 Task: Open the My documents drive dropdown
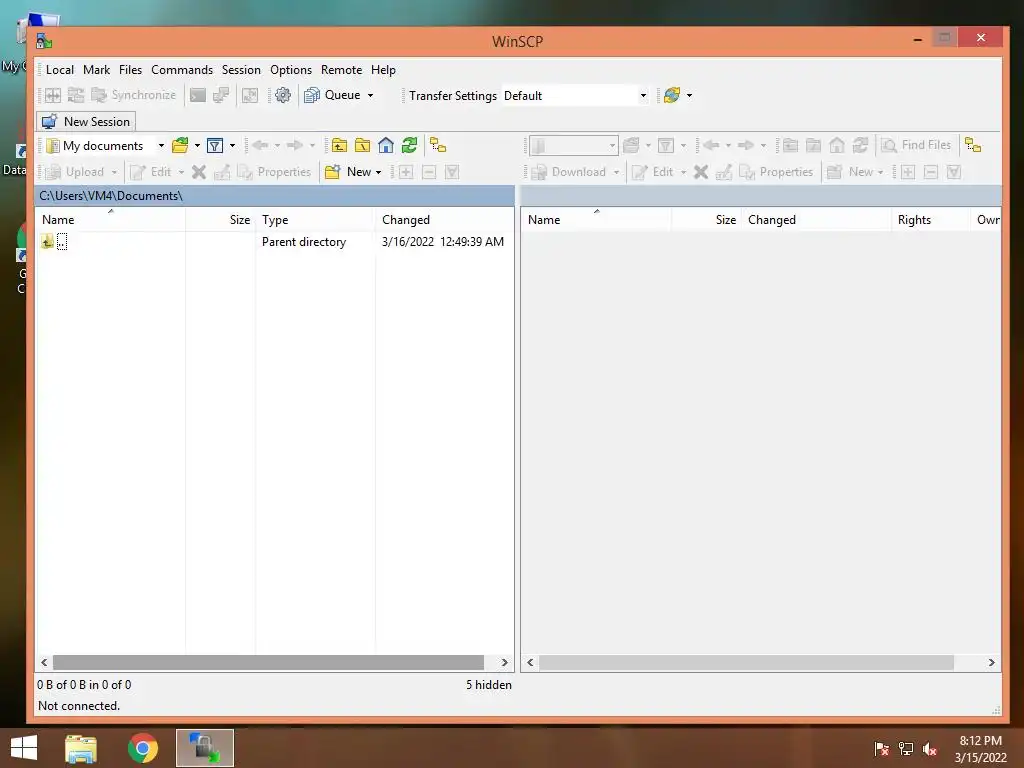(105, 146)
